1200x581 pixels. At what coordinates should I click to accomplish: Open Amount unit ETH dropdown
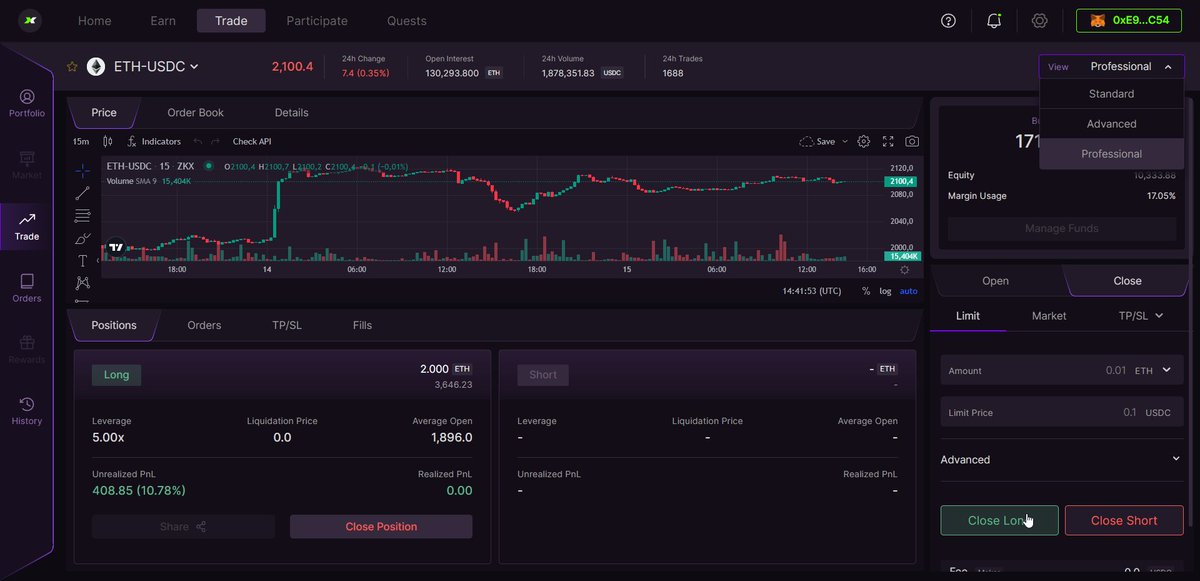point(1153,370)
